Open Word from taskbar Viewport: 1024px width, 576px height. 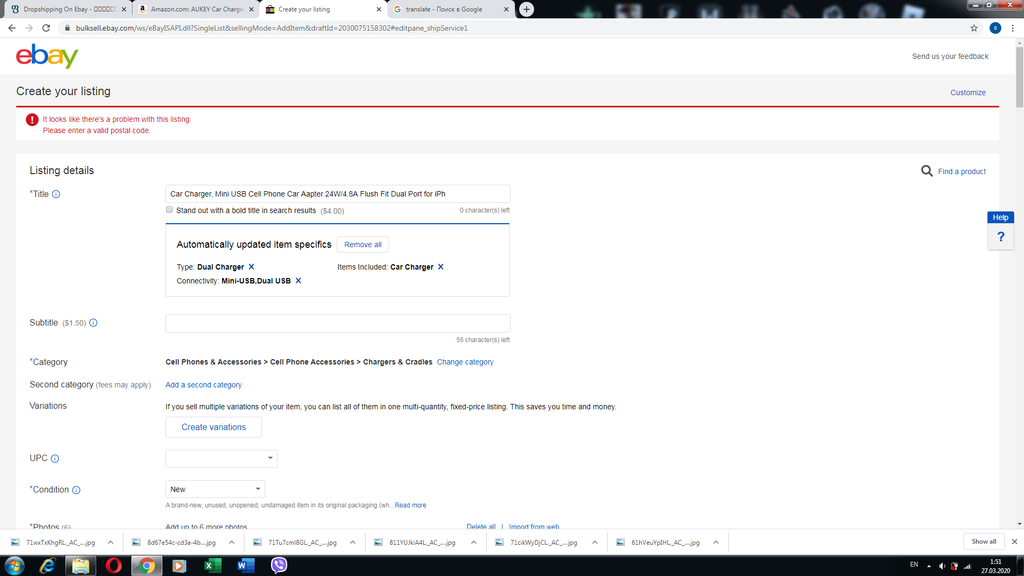(x=246, y=566)
